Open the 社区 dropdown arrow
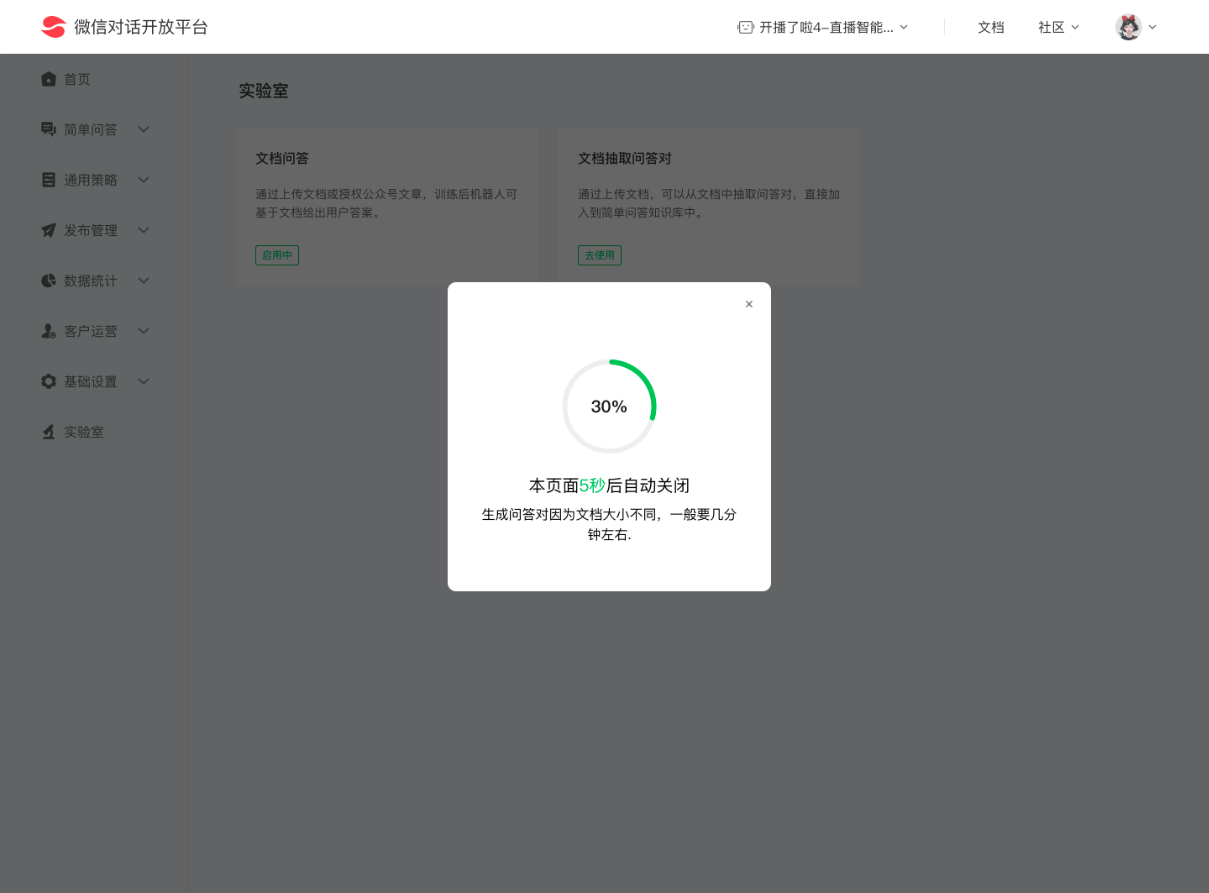Image resolution: width=1209 pixels, height=893 pixels. pyautogui.click(x=1075, y=27)
